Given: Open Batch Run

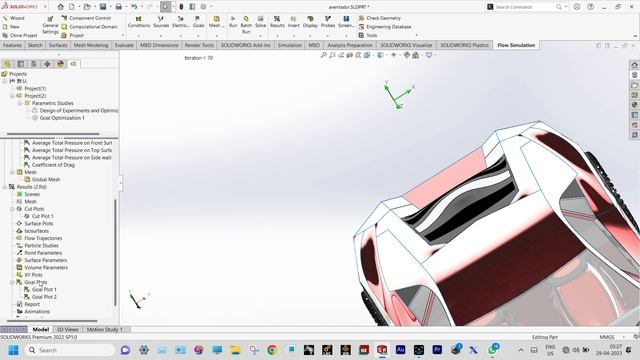Looking at the screenshot, I should click(x=246, y=24).
